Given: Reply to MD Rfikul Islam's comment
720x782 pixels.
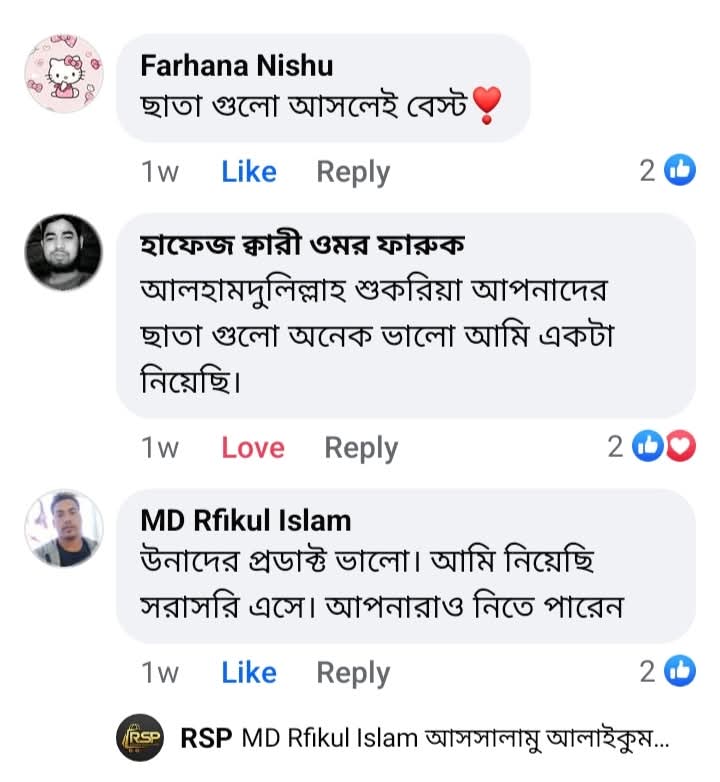Looking at the screenshot, I should 353,673.
